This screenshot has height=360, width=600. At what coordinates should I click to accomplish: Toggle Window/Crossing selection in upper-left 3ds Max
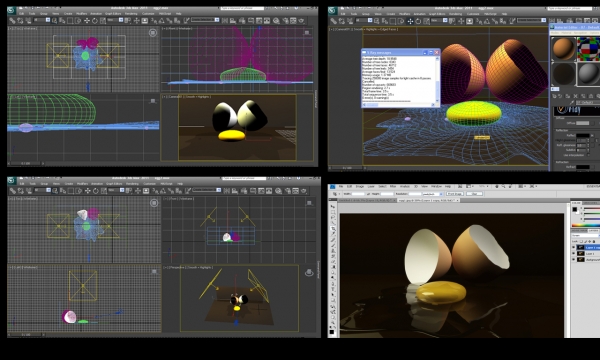click(78, 20)
